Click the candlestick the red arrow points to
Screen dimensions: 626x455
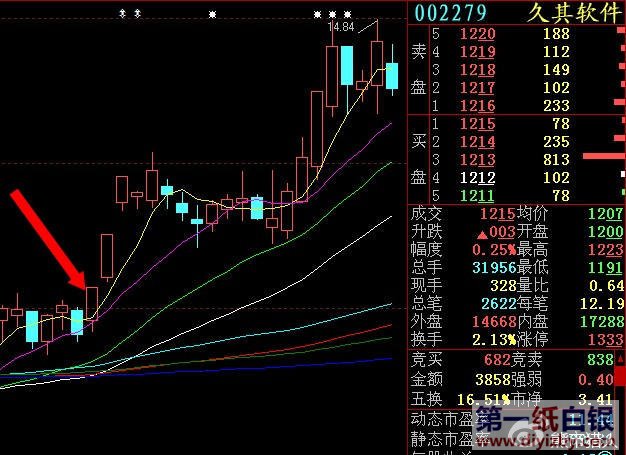point(92,303)
